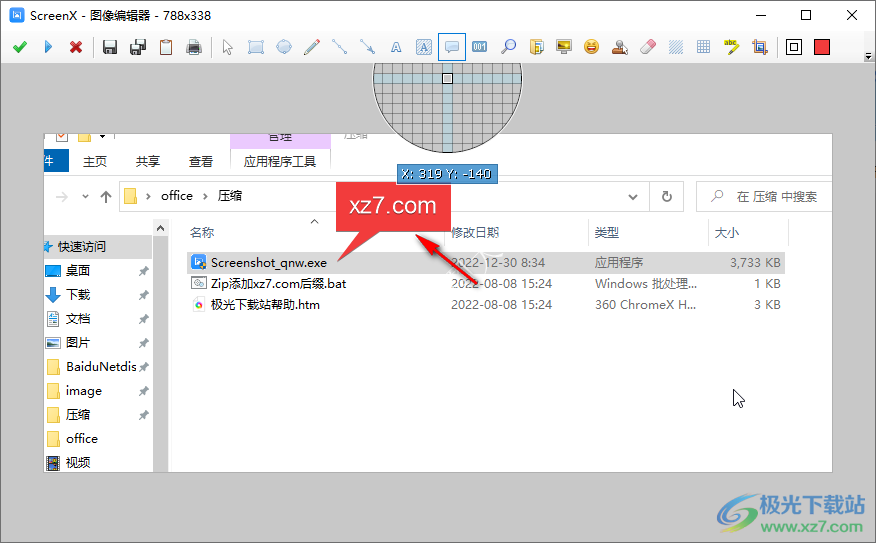Click the picture monitor icon
This screenshot has height=543, width=876.
point(564,47)
